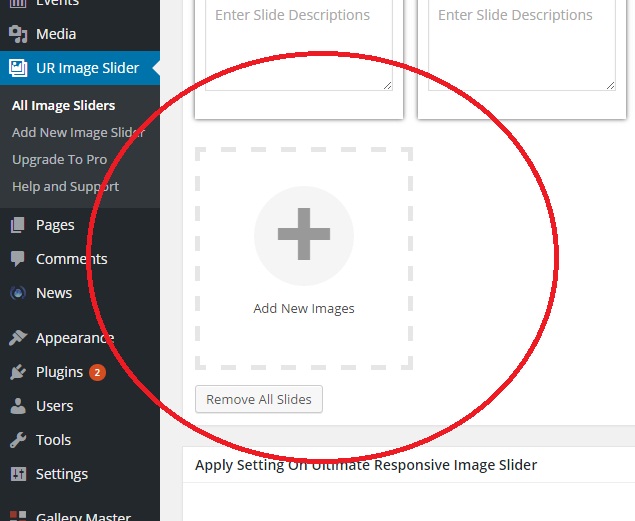Open All Image Sliders submenu item
The image size is (635, 521).
63,105
